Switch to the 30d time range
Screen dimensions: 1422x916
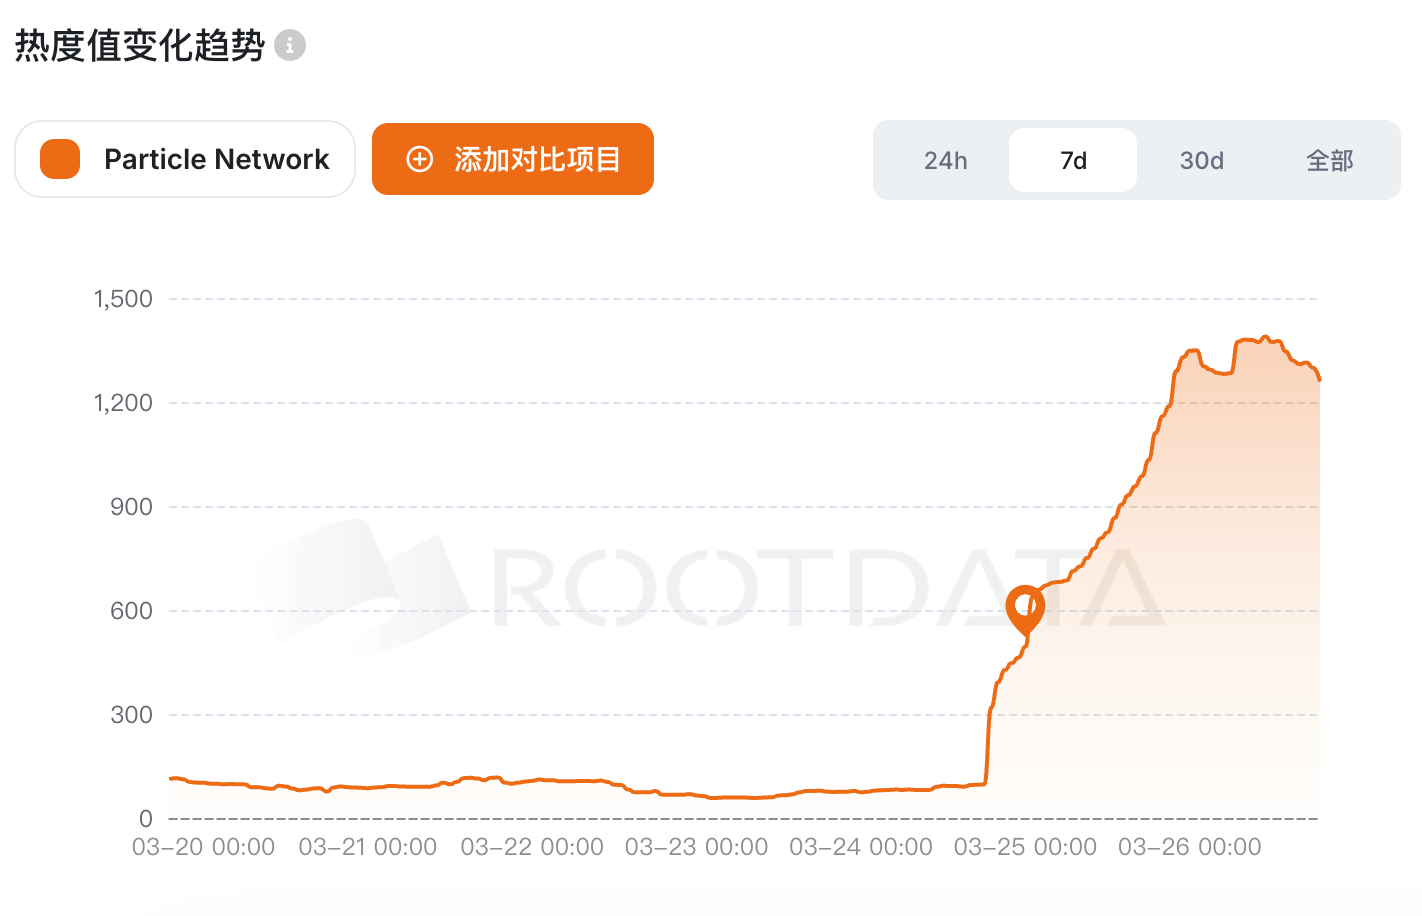pyautogui.click(x=1201, y=160)
